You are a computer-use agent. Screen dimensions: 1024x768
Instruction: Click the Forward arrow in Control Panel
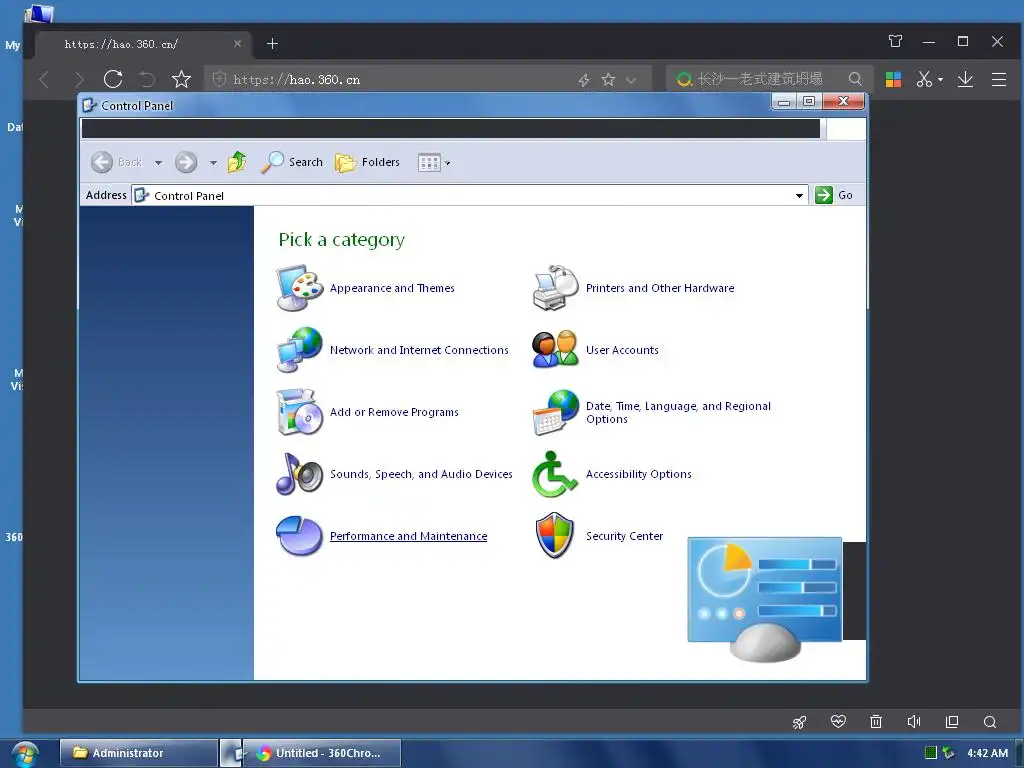186,162
